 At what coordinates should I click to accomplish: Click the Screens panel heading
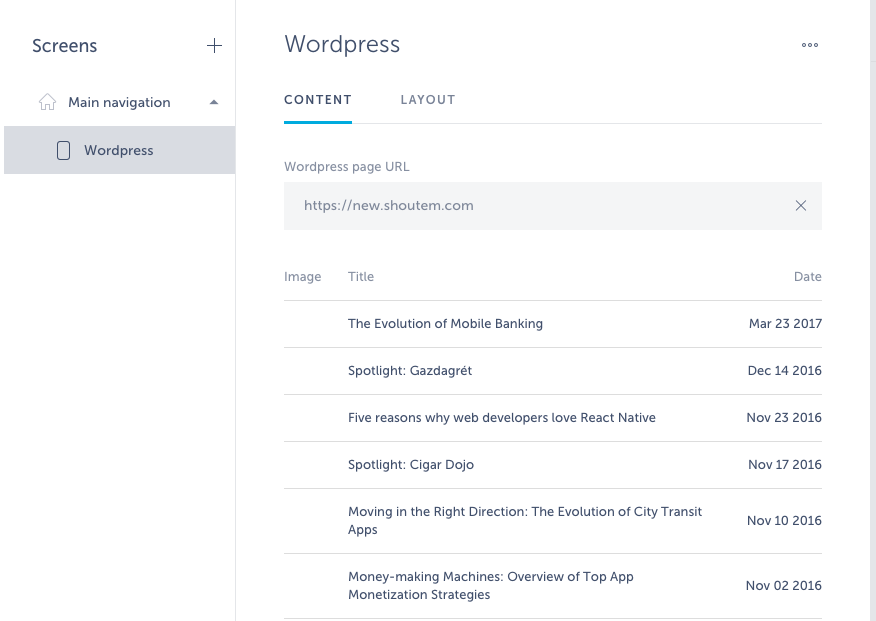64,46
